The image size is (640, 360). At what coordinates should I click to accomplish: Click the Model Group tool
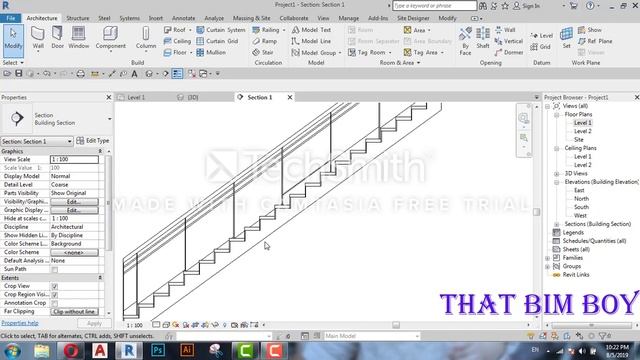(x=314, y=53)
